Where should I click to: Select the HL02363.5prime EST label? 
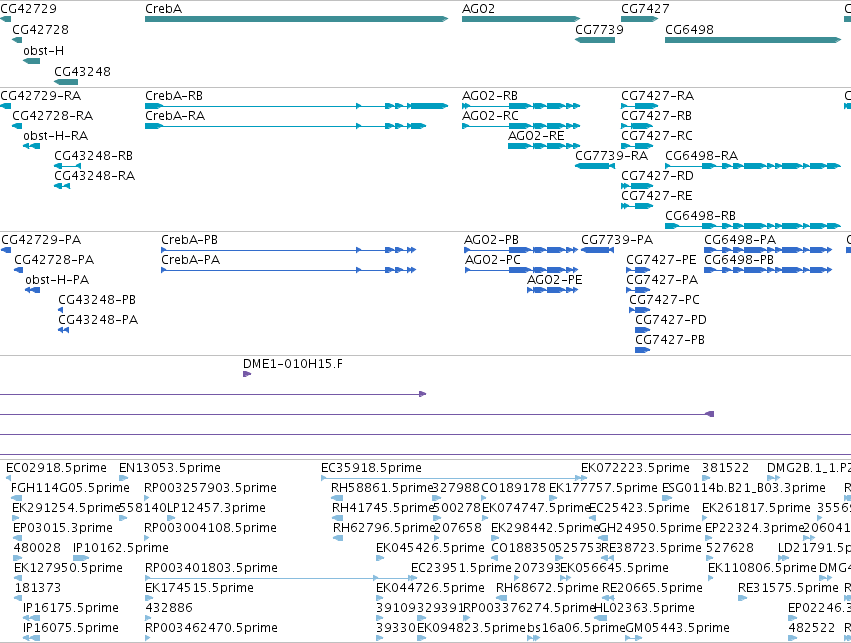[645, 608]
